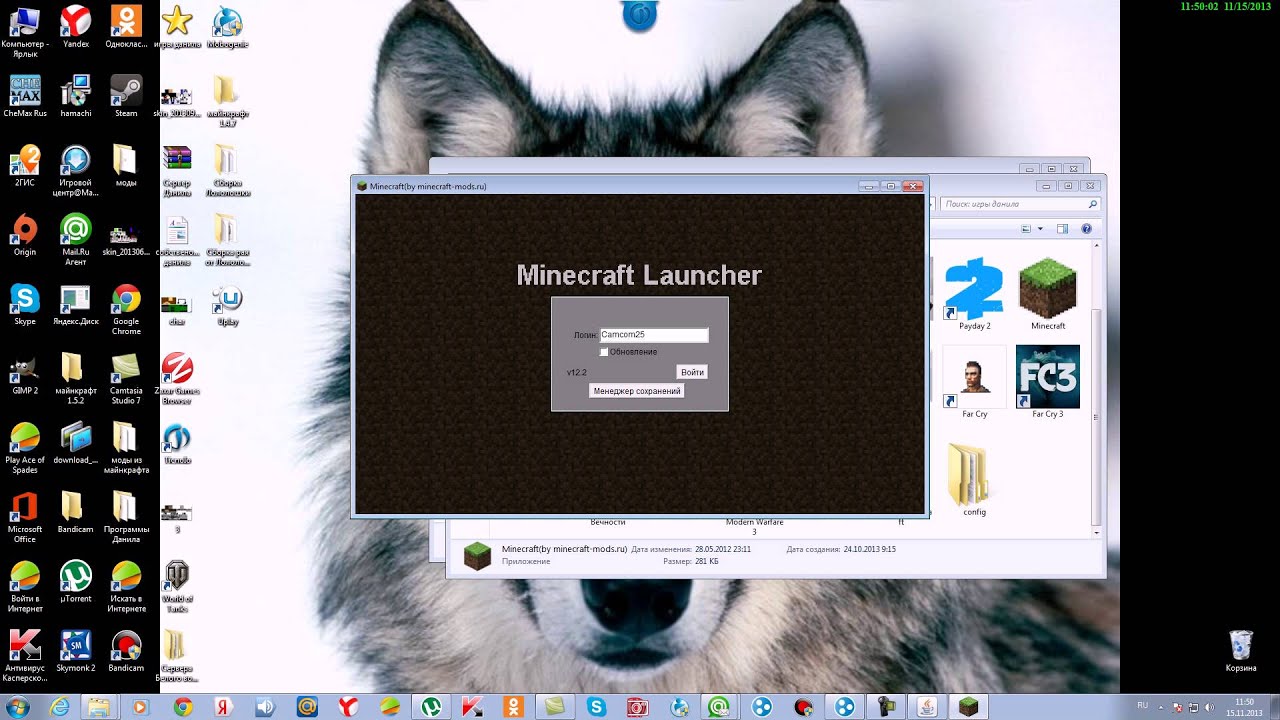Select the Far Cry shortcut in Explorer
The height and width of the screenshot is (720, 1280).
coord(974,382)
